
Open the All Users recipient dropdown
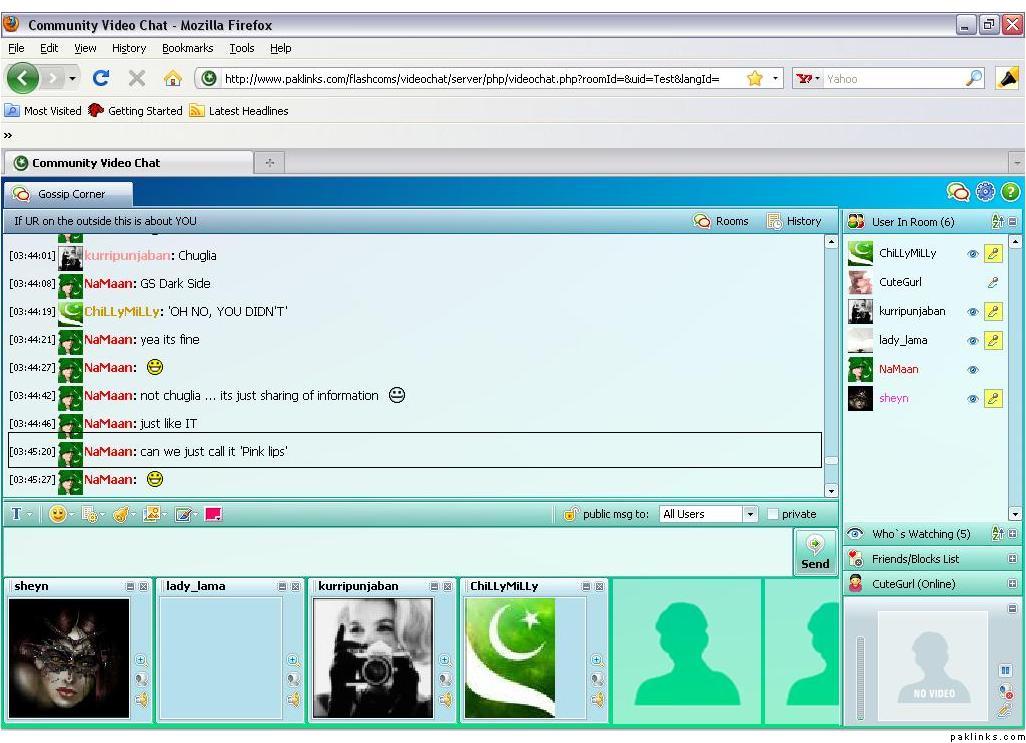click(x=749, y=514)
